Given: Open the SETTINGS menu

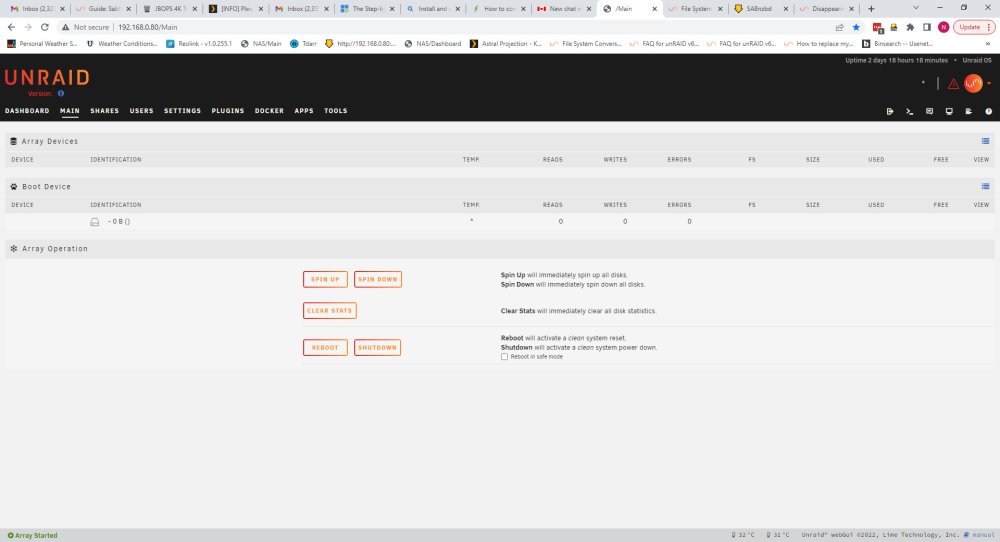Looking at the screenshot, I should (182, 110).
